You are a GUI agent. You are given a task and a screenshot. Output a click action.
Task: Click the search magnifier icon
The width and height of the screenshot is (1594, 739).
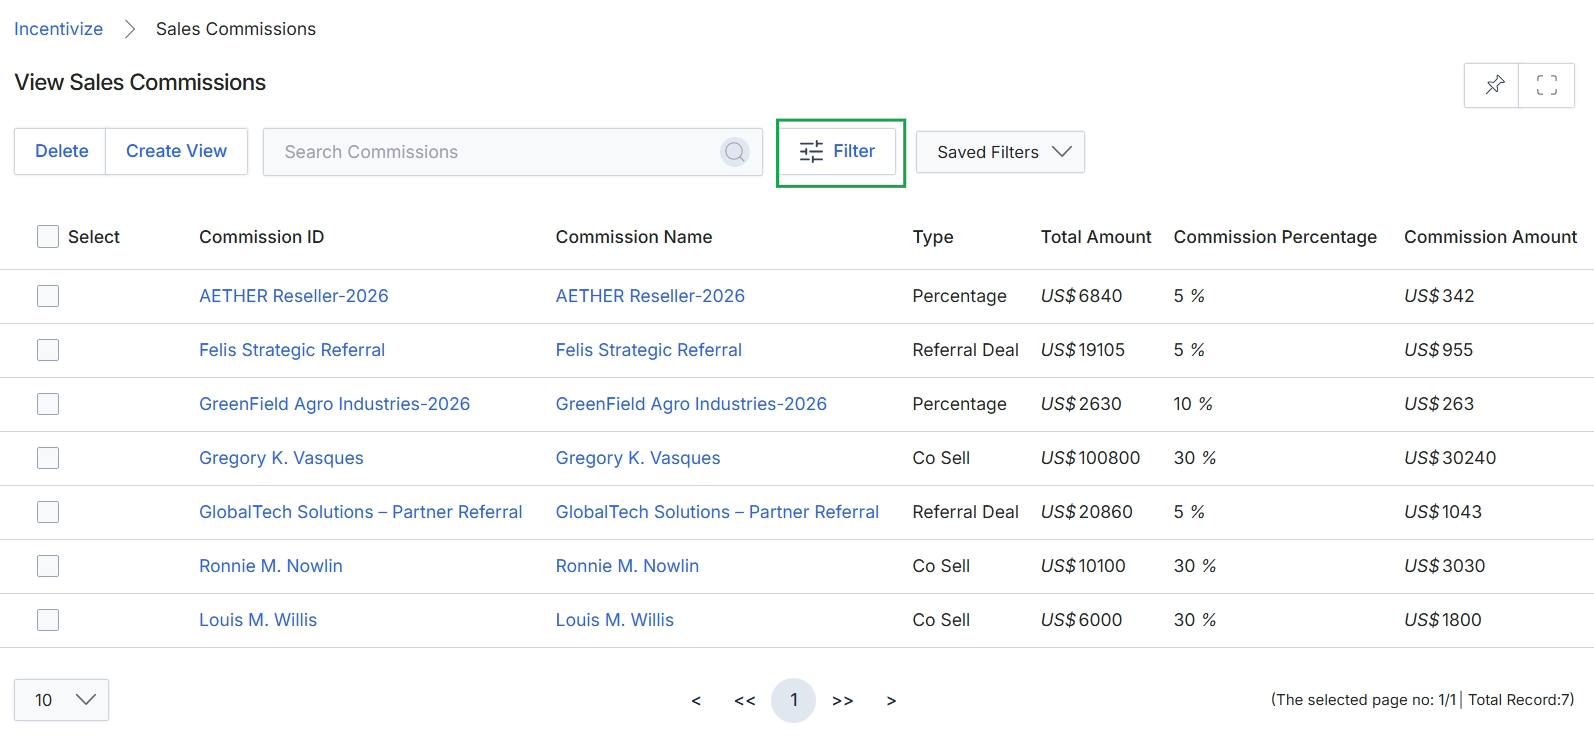pyautogui.click(x=735, y=152)
